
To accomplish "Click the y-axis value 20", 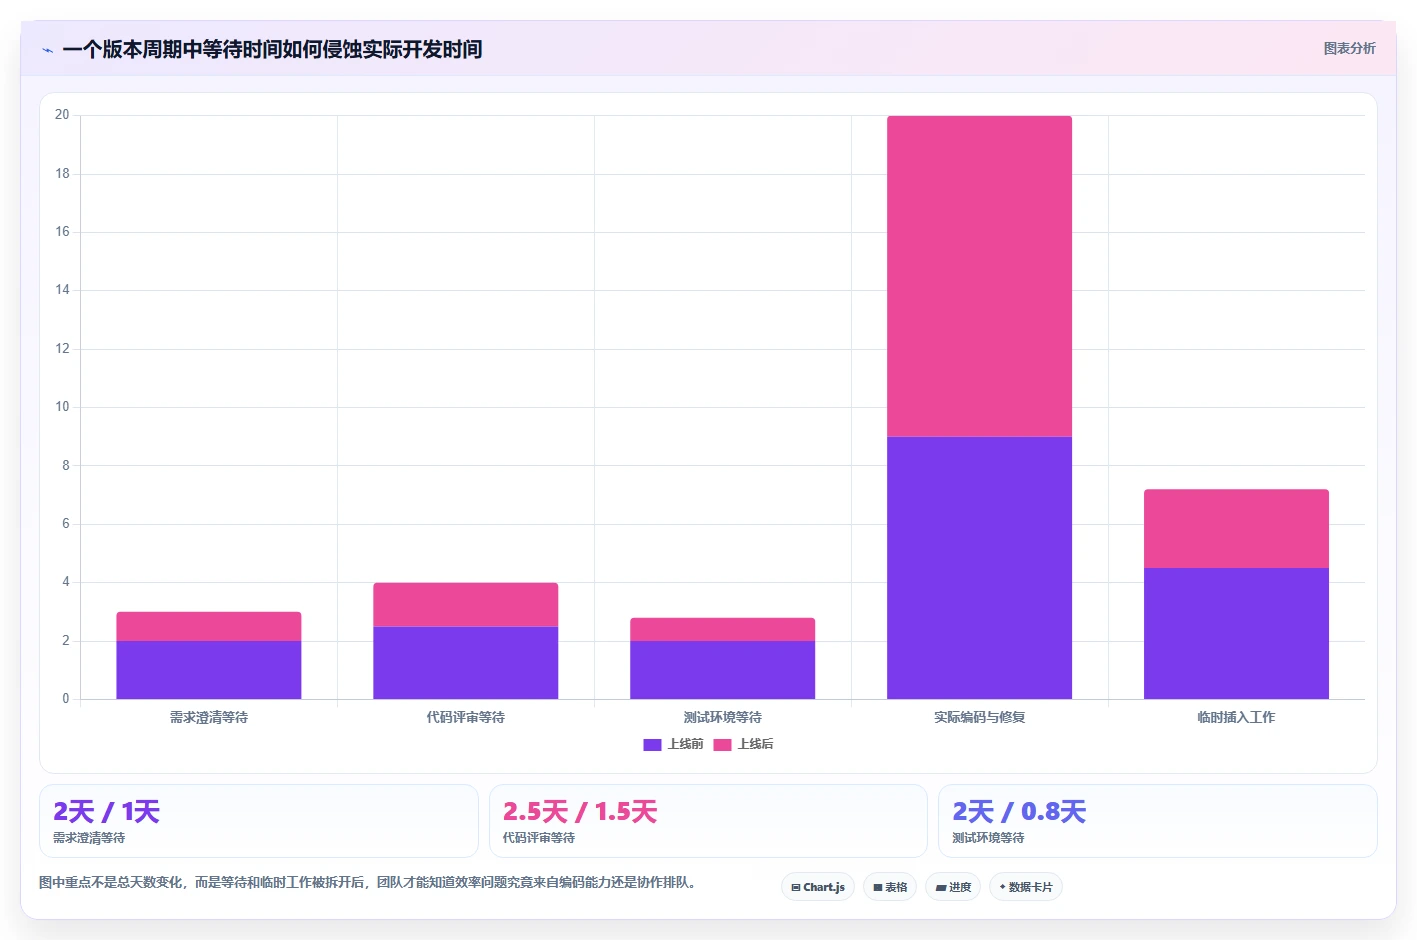I will (62, 115).
